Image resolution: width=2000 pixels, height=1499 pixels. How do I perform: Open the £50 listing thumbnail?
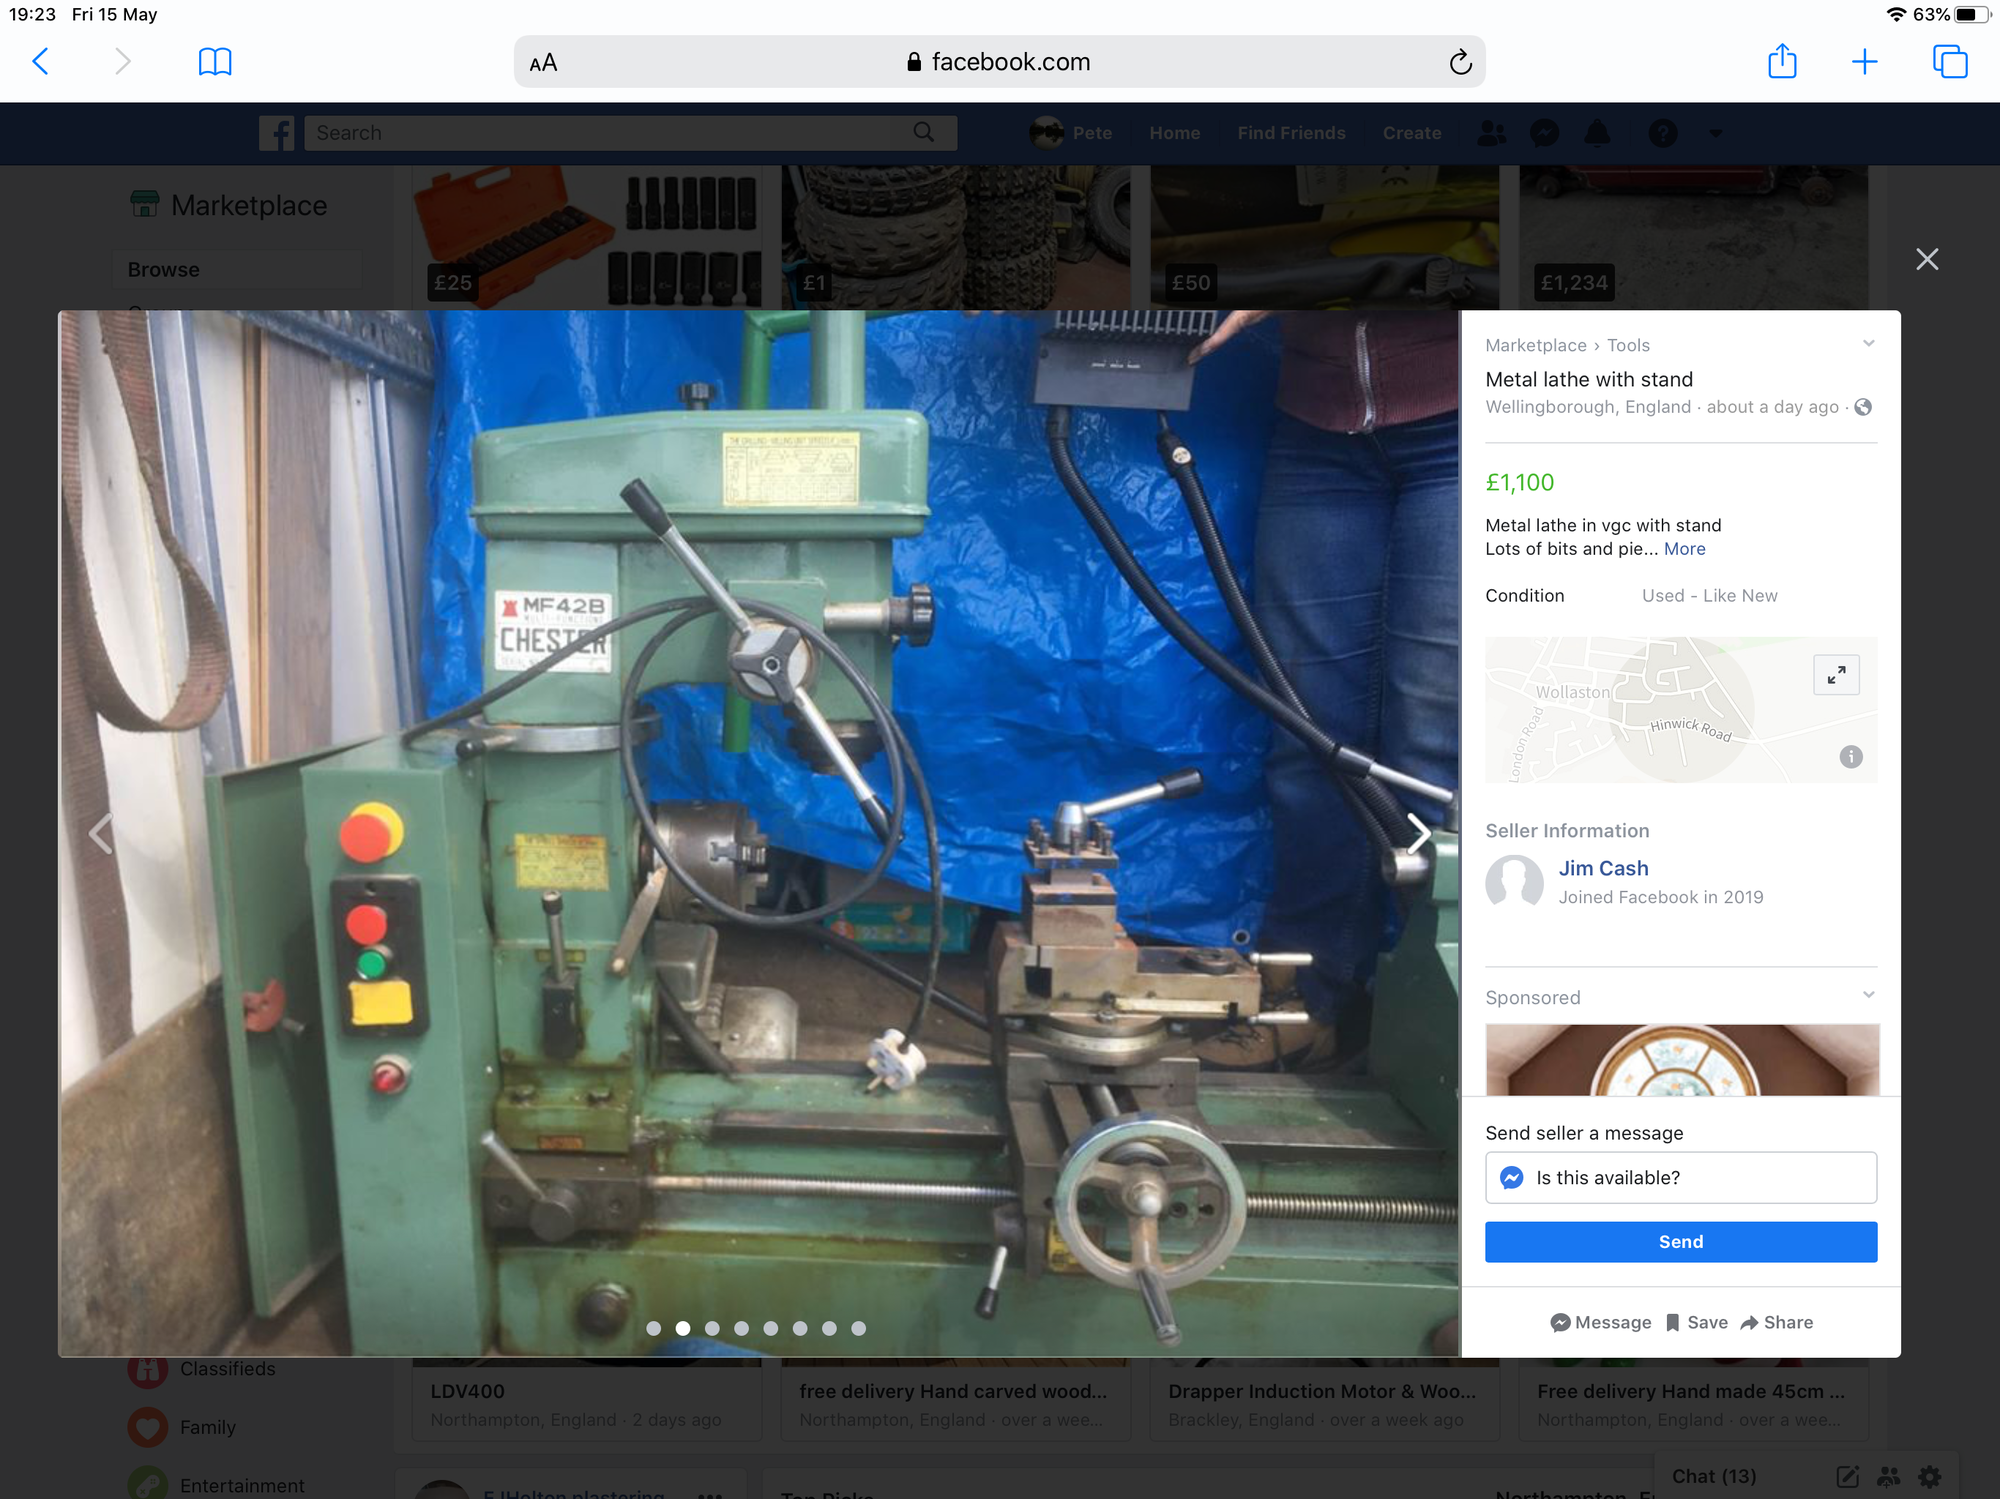(x=1324, y=237)
